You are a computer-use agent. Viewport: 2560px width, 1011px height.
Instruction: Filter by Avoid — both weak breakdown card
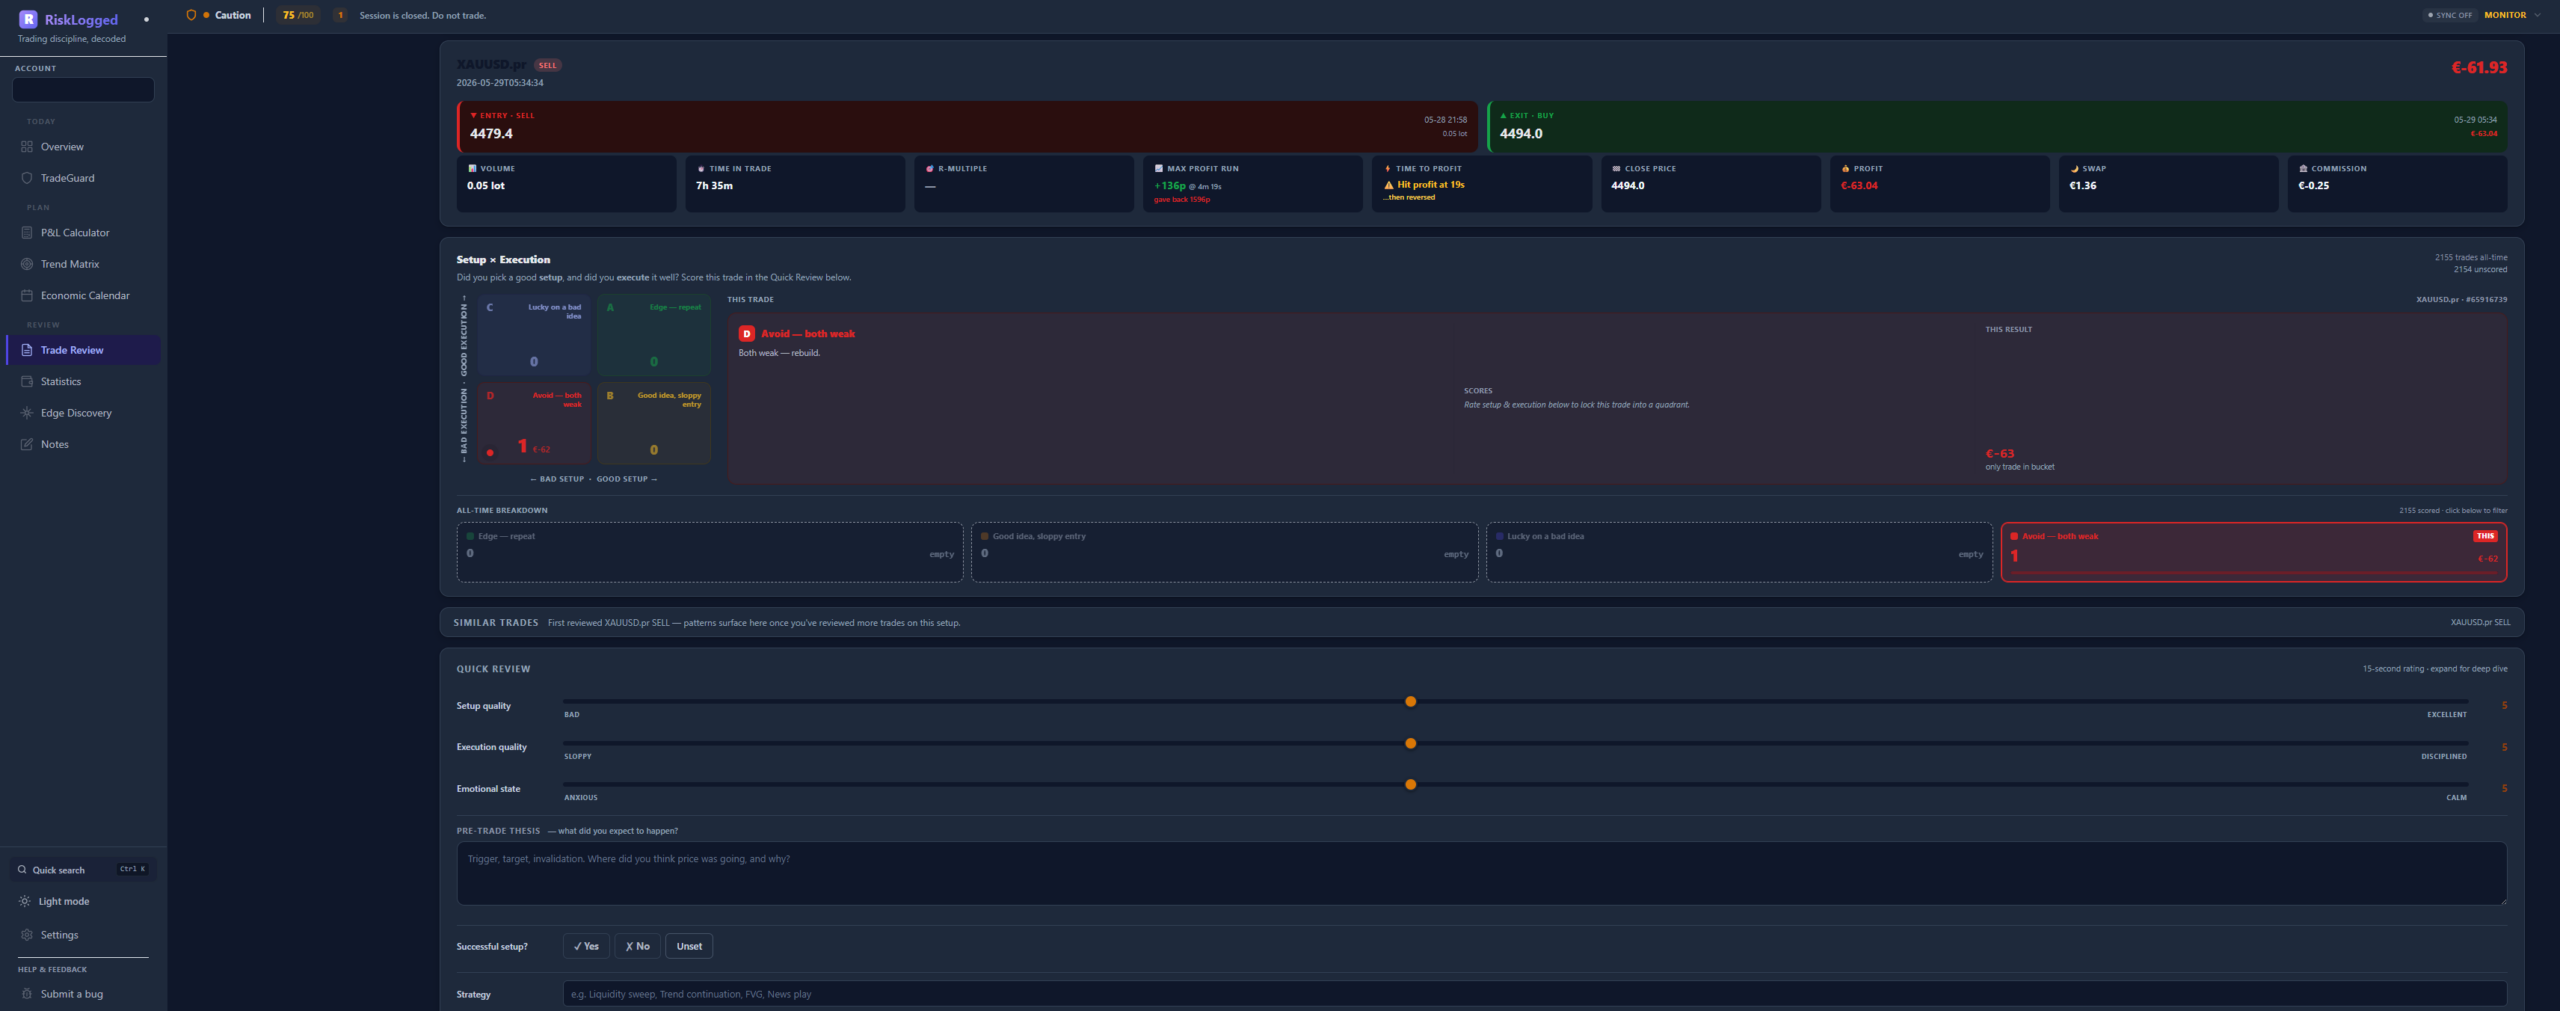pos(2254,552)
